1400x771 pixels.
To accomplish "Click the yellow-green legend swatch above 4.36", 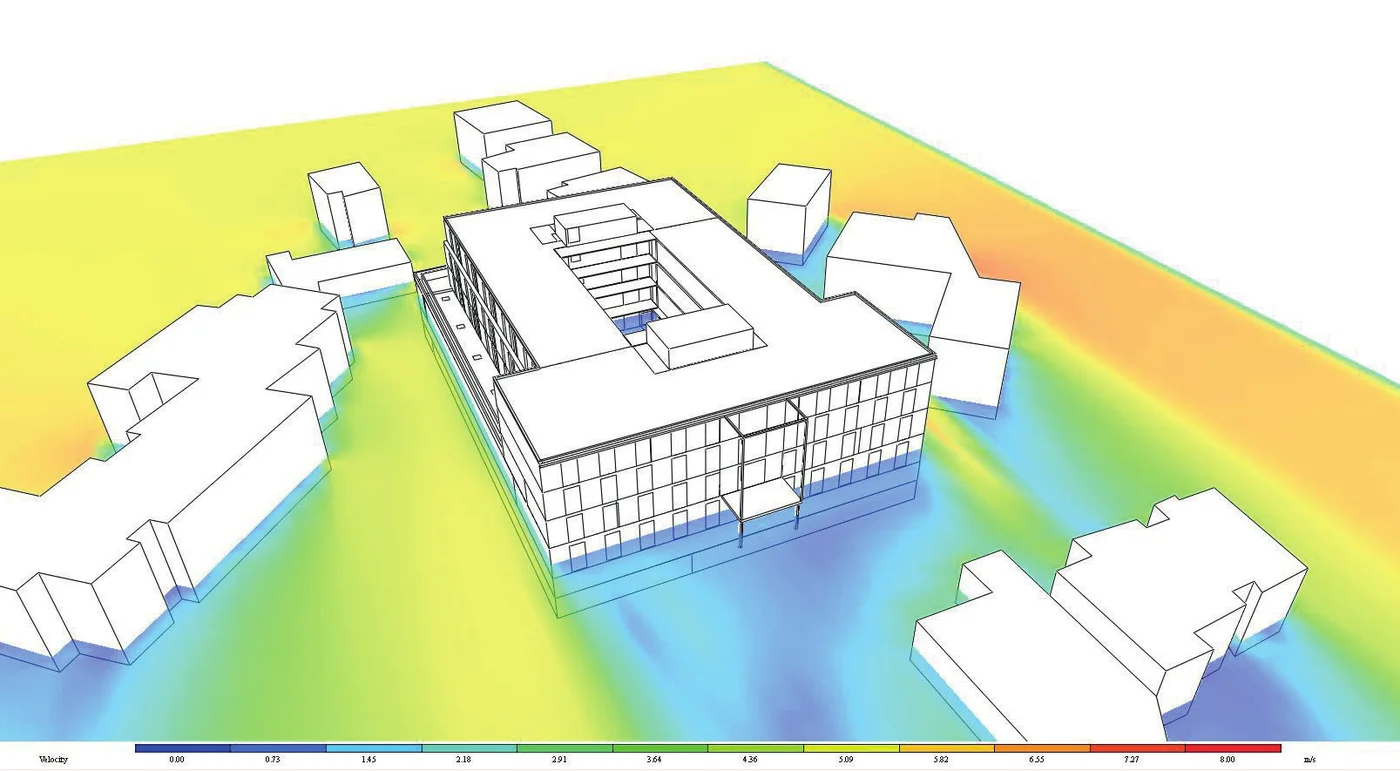I will (755, 747).
